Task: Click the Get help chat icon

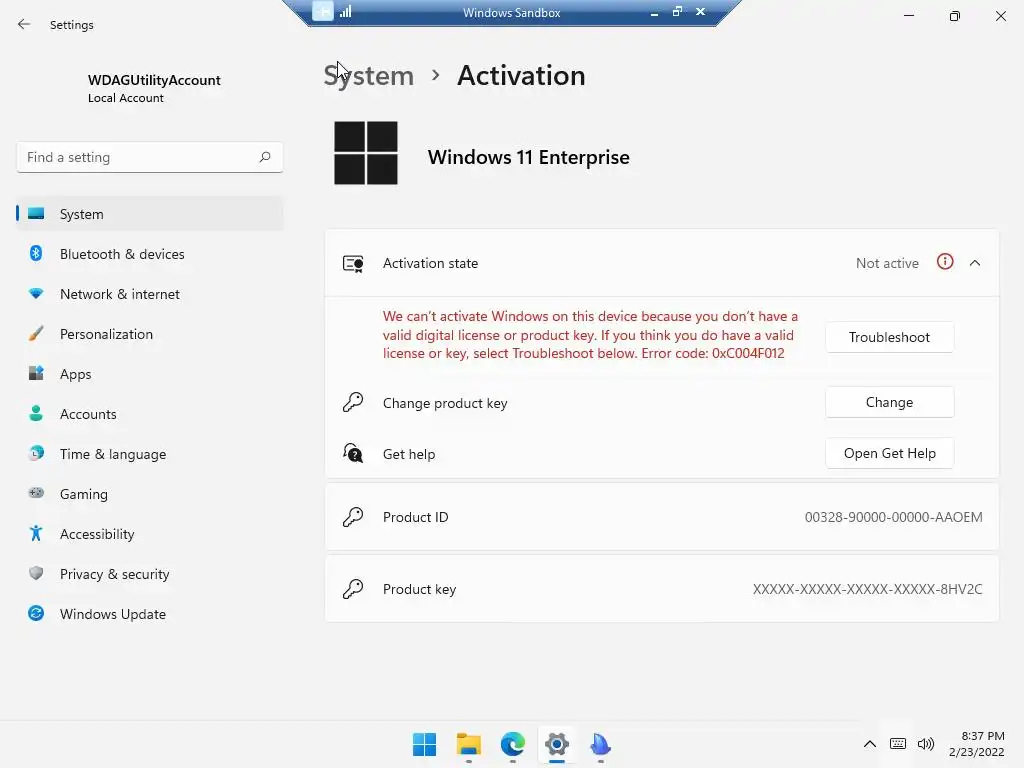Action: 353,453
